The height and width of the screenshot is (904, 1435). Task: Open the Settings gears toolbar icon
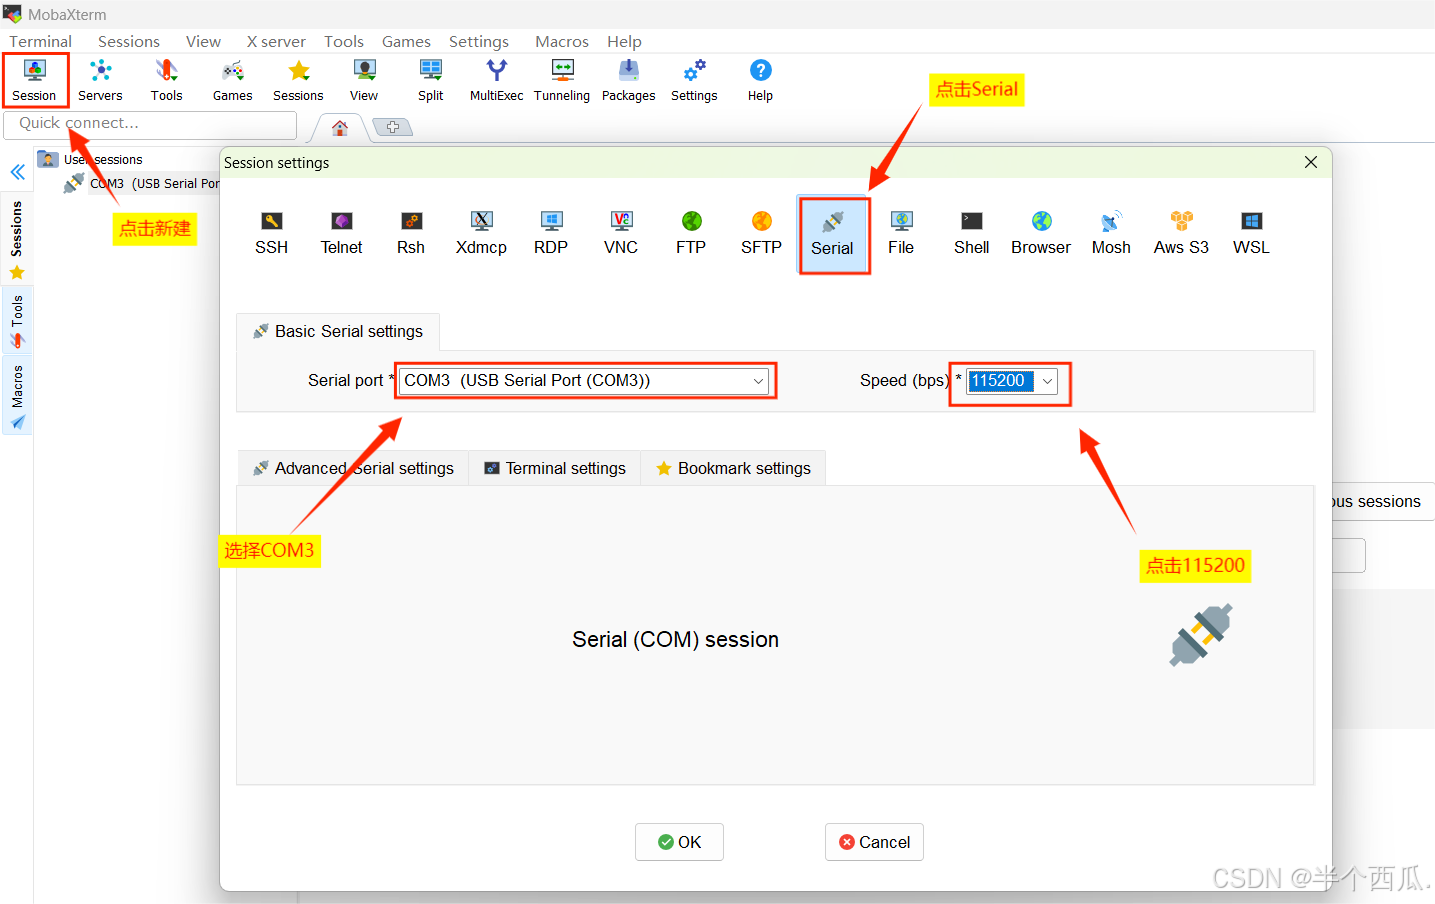click(694, 80)
